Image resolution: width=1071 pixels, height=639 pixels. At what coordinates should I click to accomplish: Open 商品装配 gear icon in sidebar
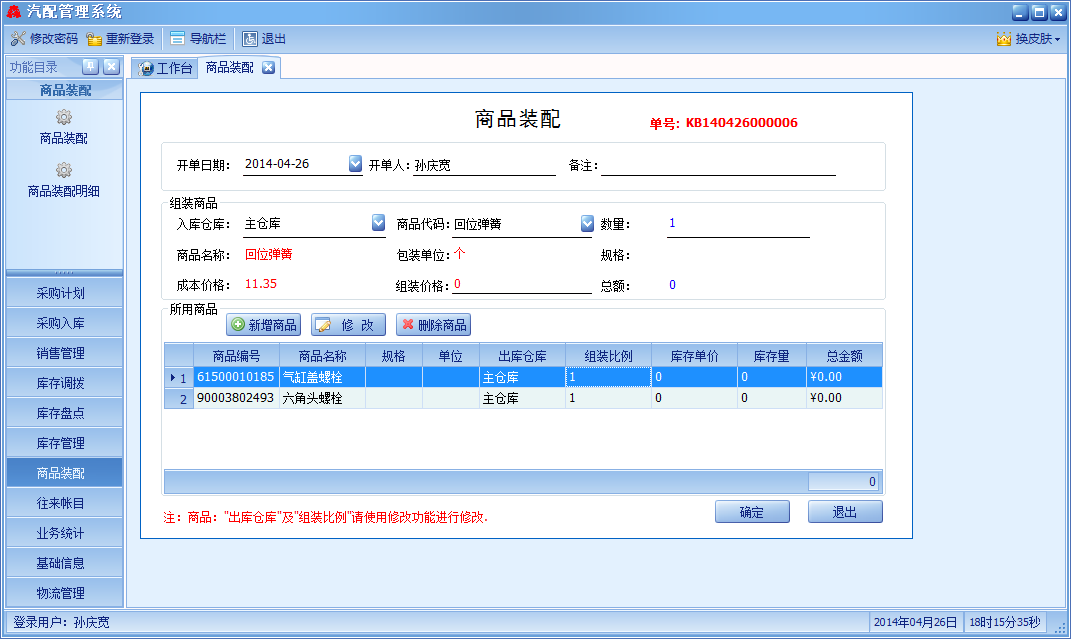pos(64,118)
